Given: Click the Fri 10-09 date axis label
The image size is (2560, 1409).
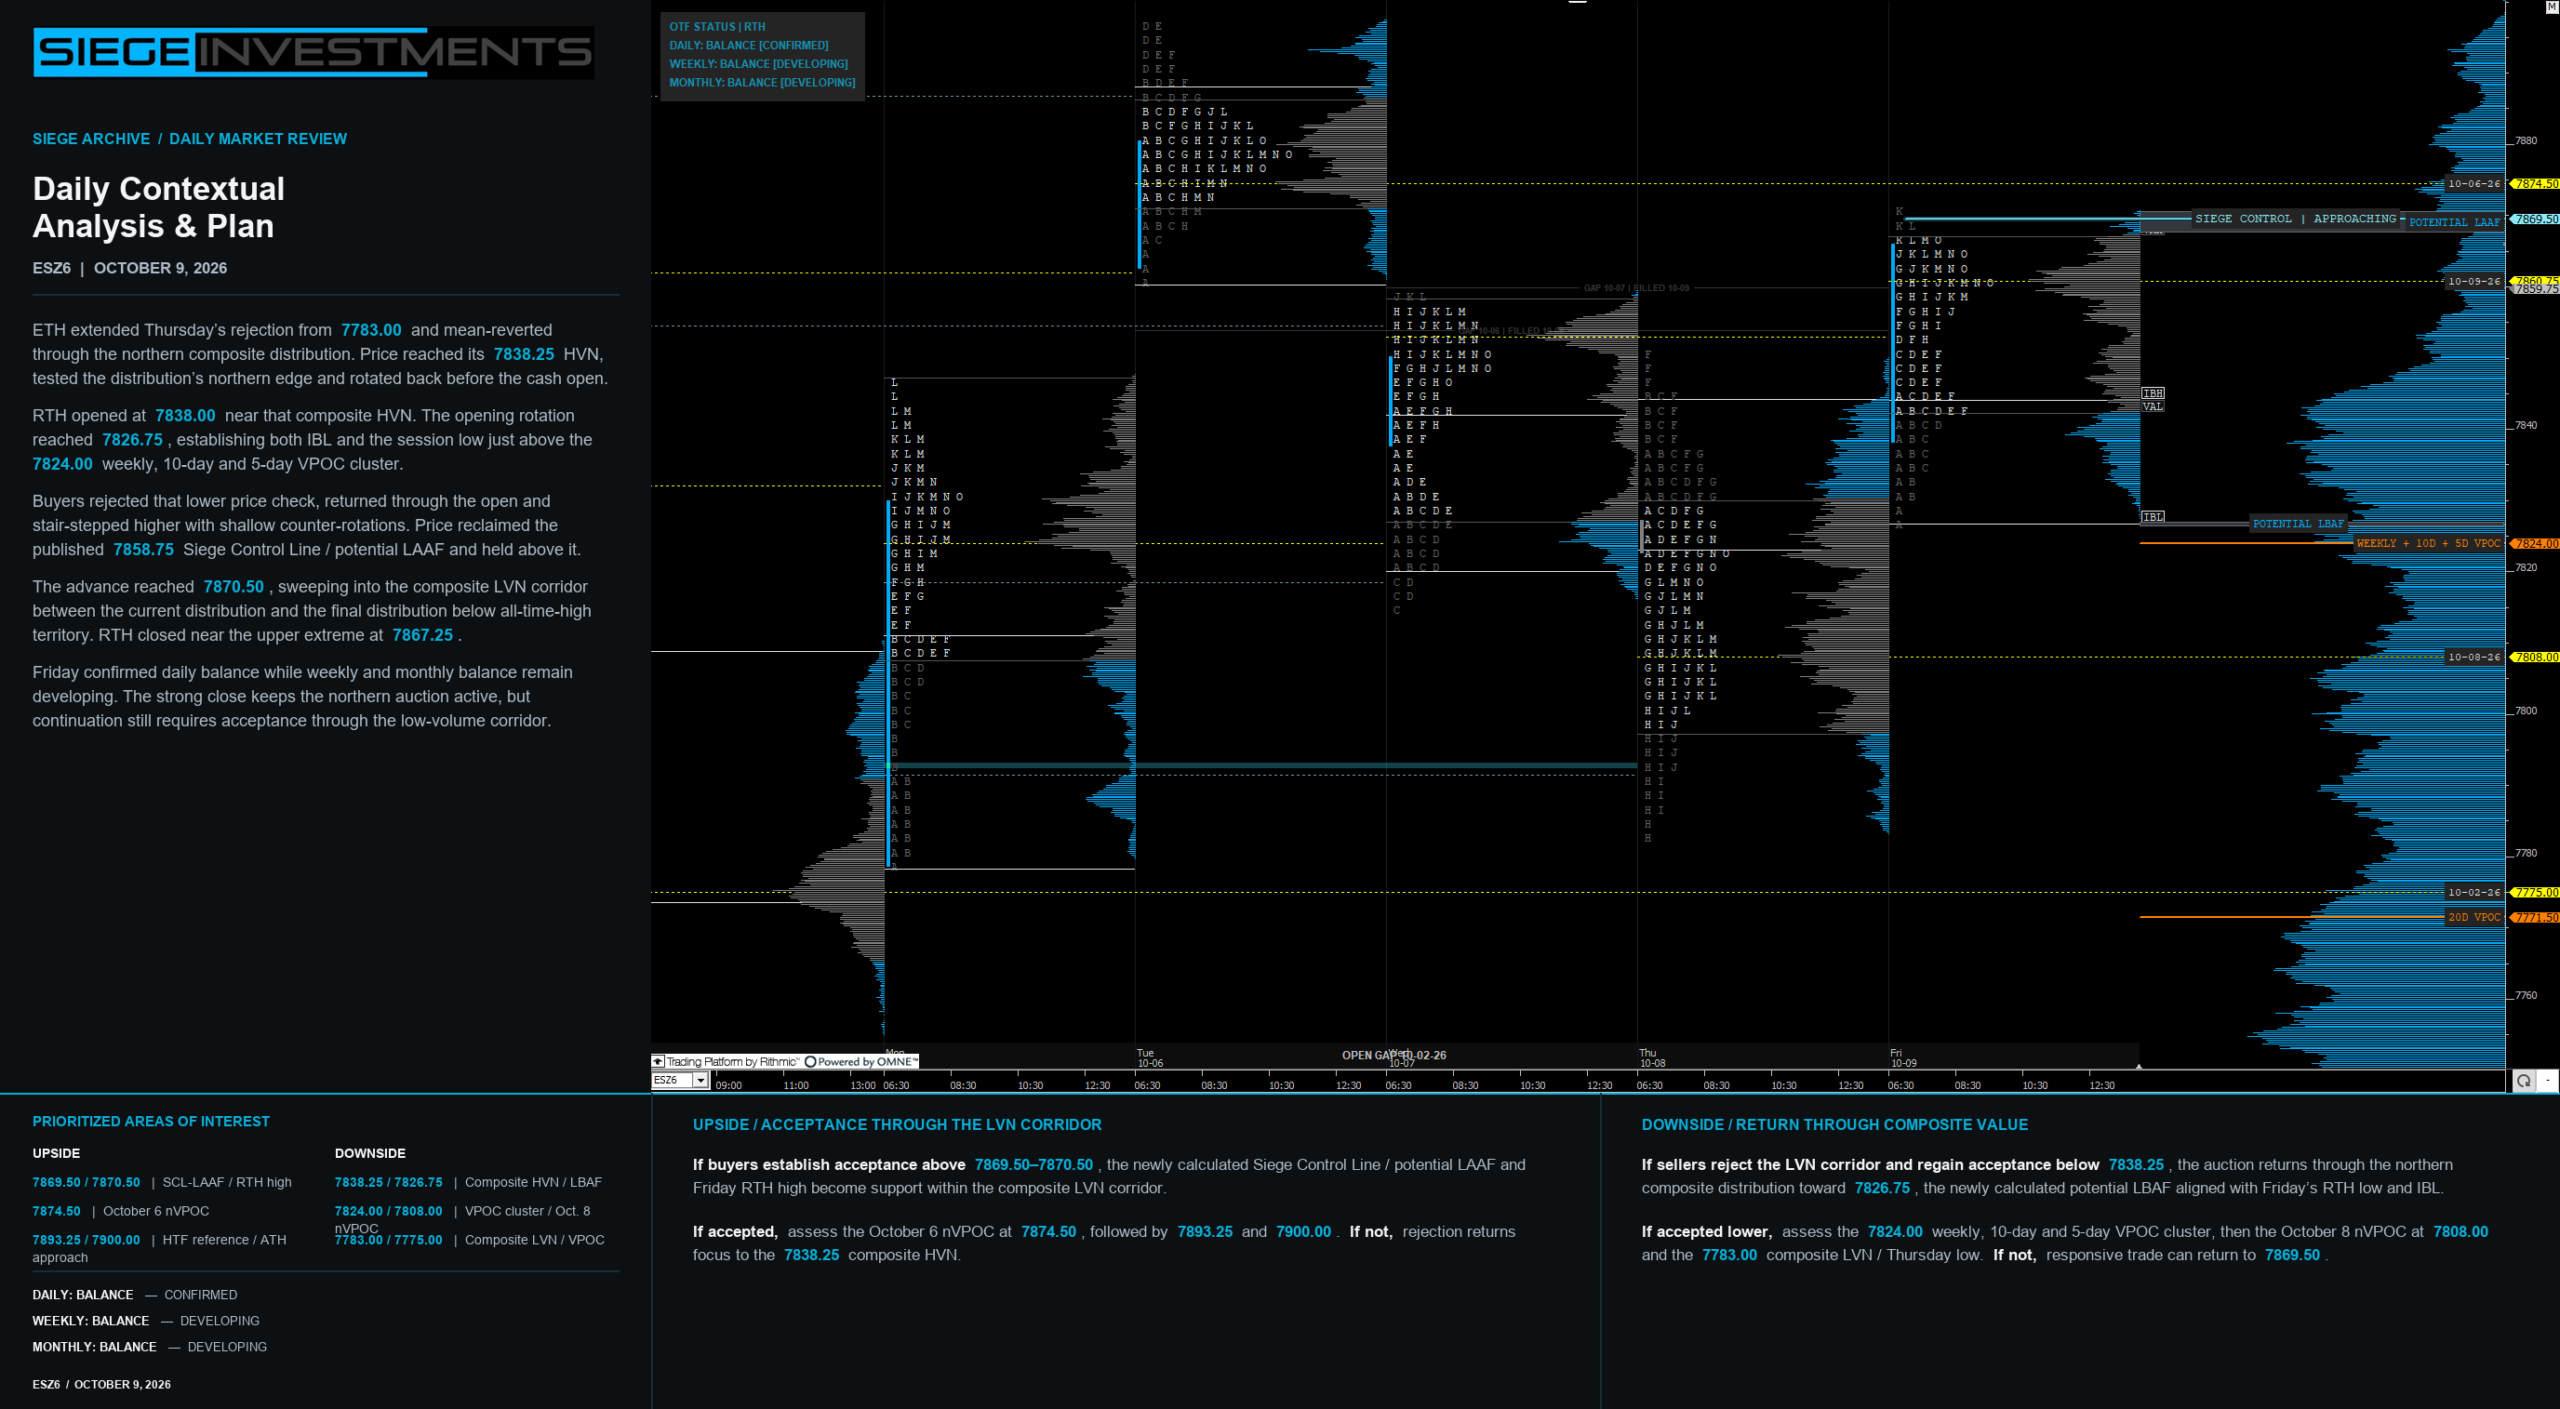Looking at the screenshot, I should pos(1903,1059).
